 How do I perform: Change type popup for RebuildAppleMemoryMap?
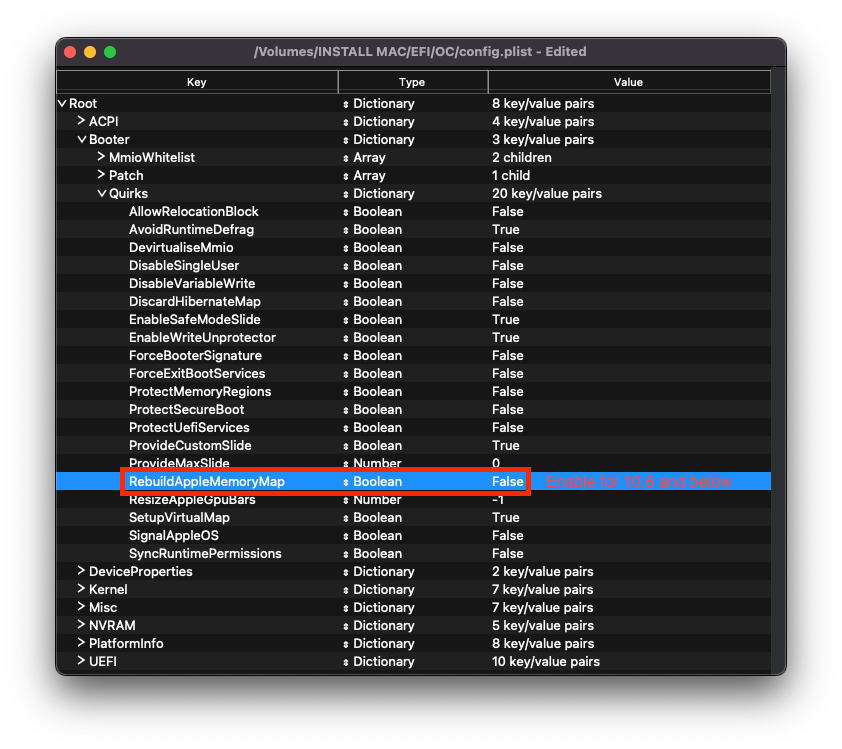[x=346, y=482]
